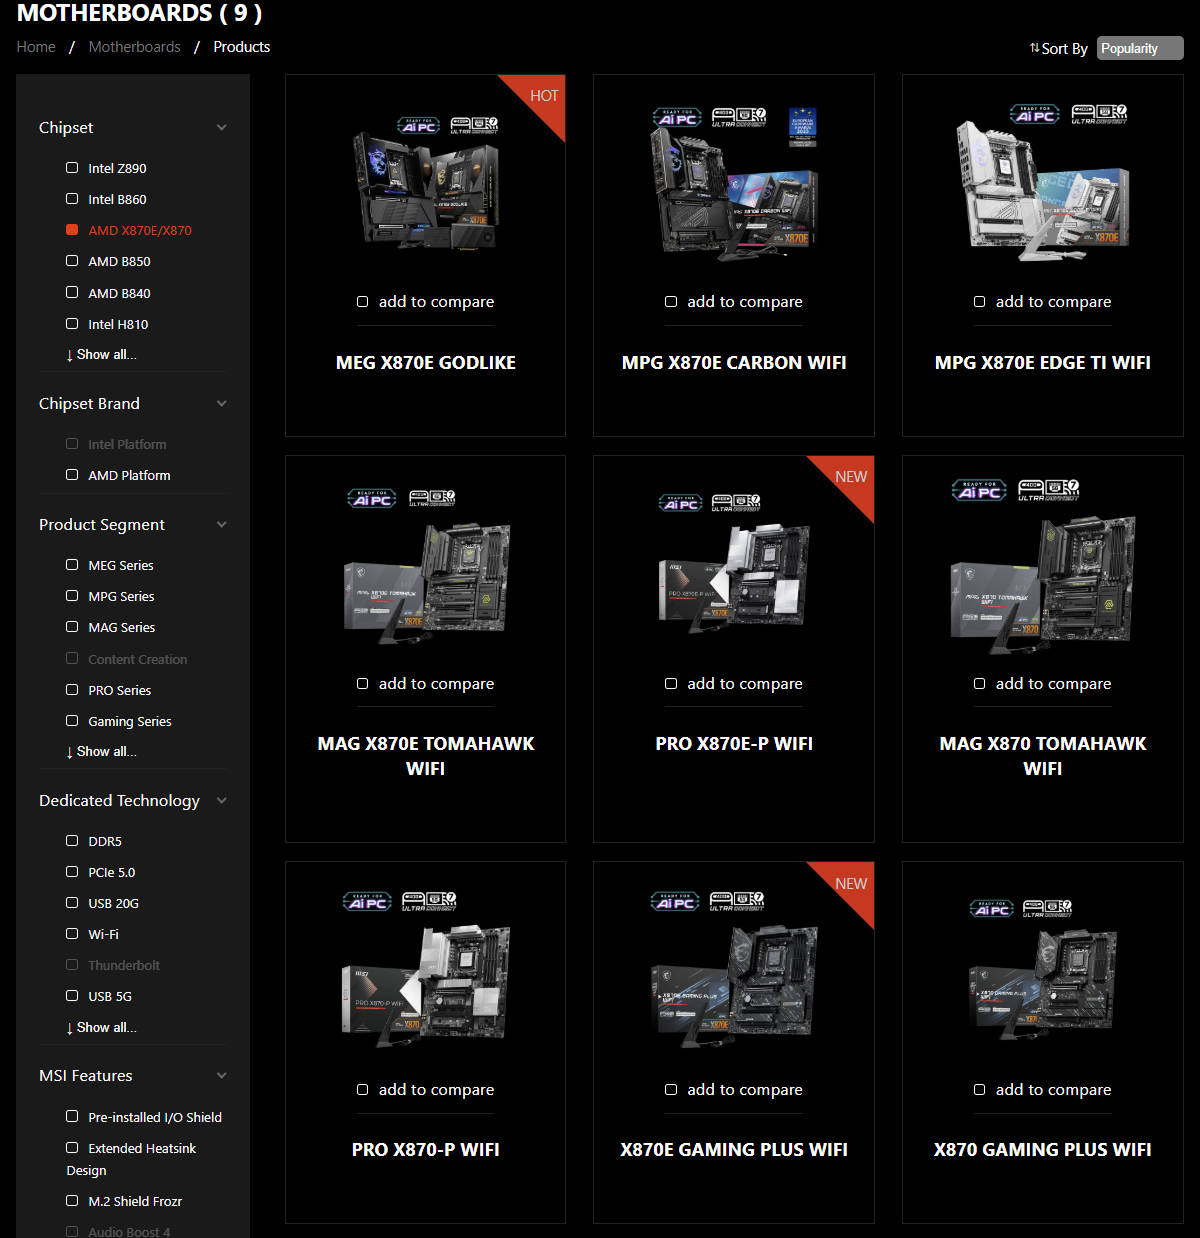Image resolution: width=1200 pixels, height=1238 pixels.
Task: Open the MEG X870E GODLIKE product title
Action: pos(426,363)
